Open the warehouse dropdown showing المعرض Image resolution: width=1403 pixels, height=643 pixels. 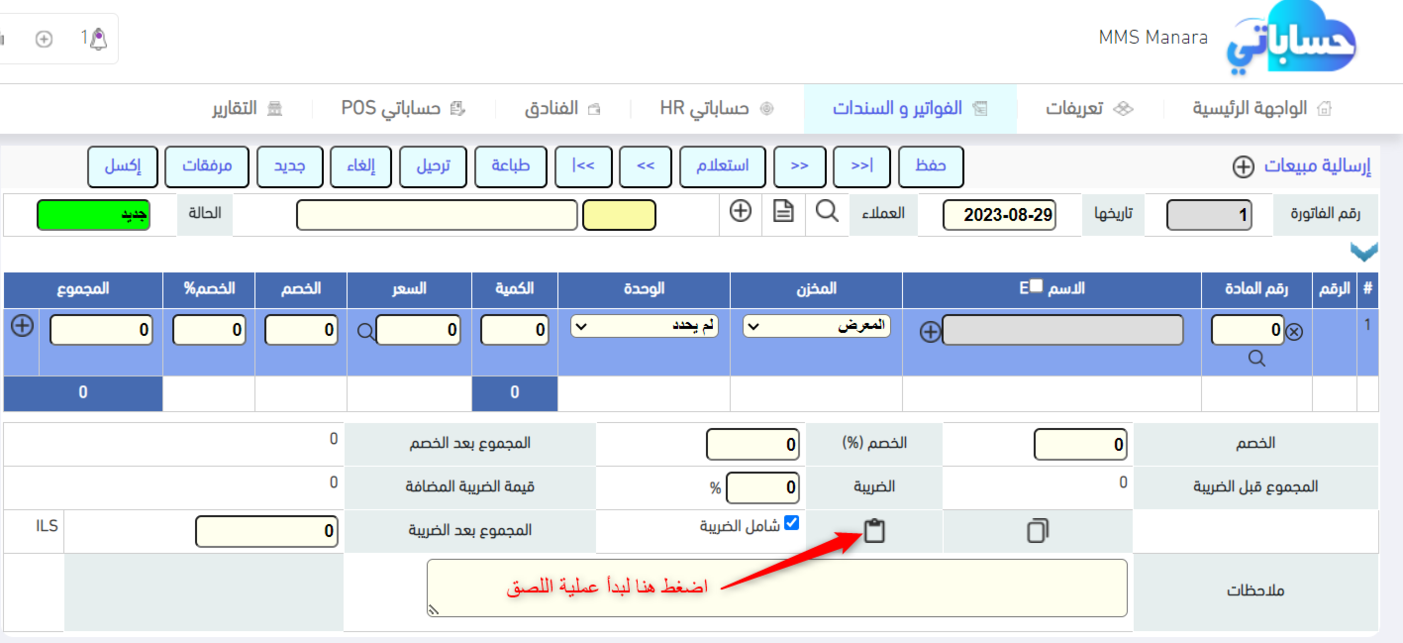pos(817,326)
